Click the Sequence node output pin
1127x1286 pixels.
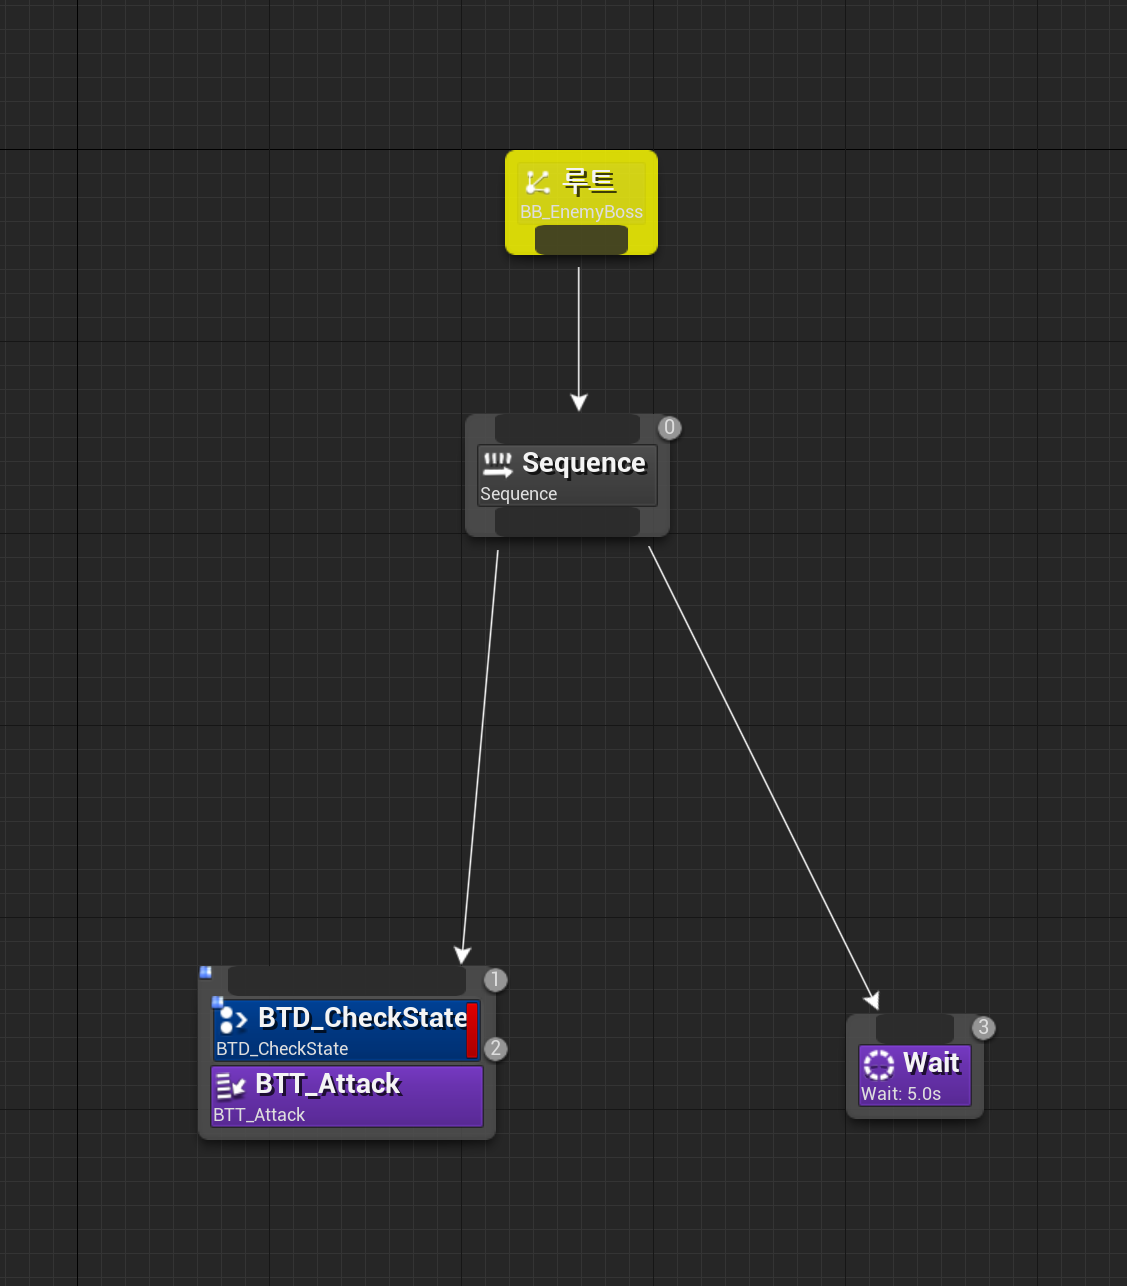pyautogui.click(x=567, y=521)
